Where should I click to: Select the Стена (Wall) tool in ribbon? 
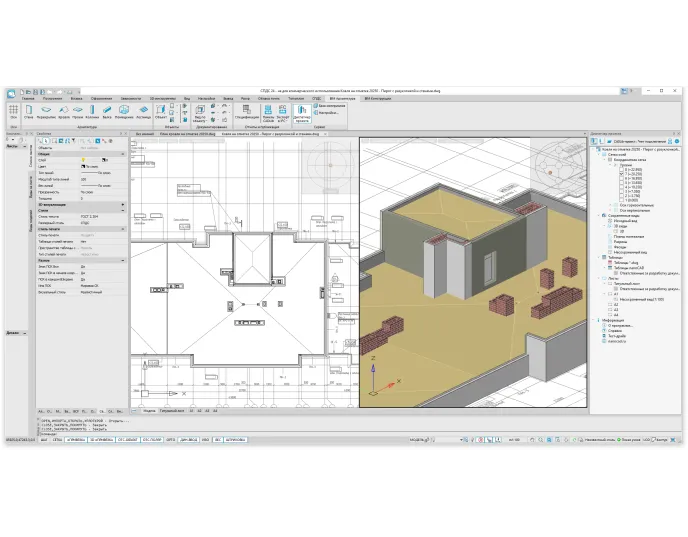(28, 113)
